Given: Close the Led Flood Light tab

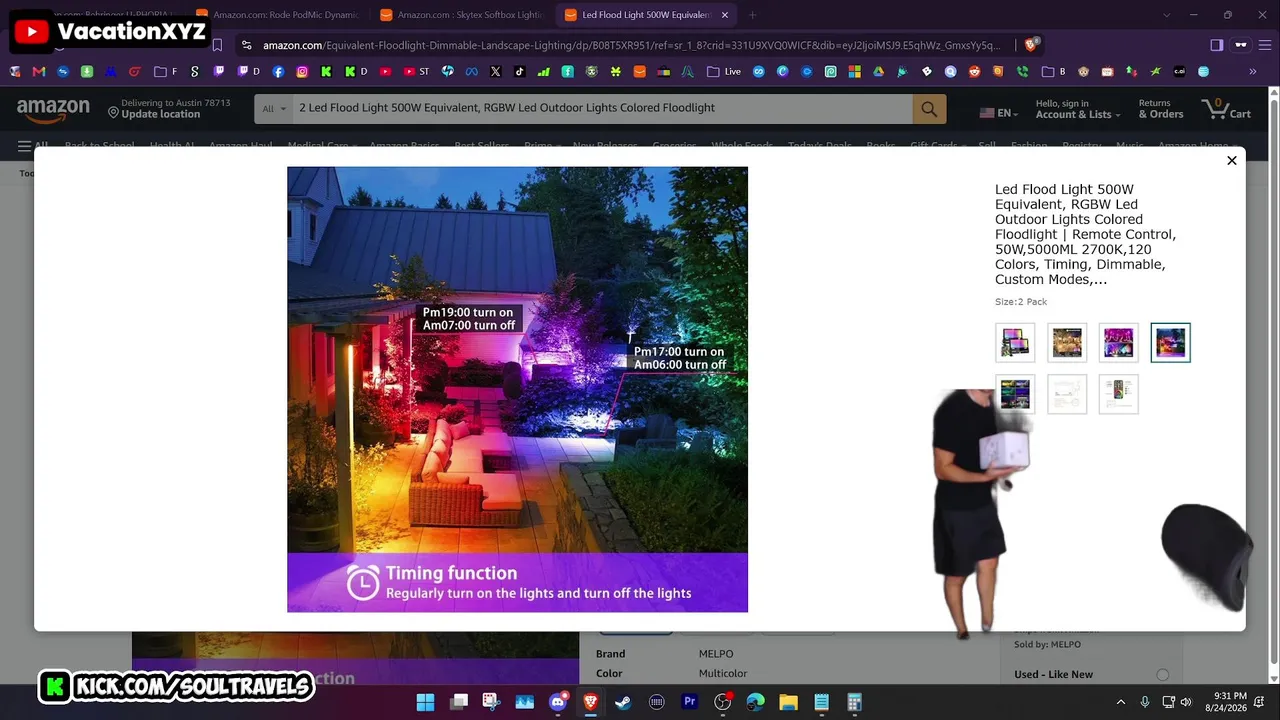Looking at the screenshot, I should tap(725, 15).
